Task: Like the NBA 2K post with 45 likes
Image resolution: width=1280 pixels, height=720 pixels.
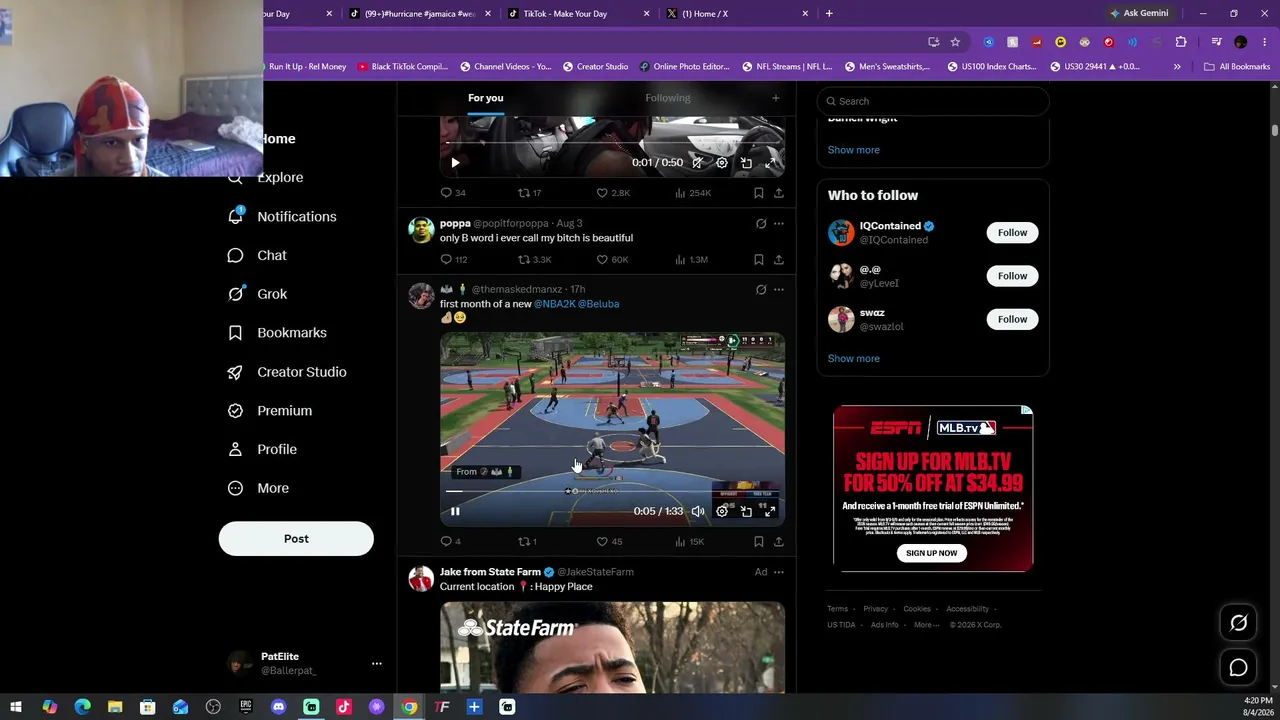Action: pos(609,542)
